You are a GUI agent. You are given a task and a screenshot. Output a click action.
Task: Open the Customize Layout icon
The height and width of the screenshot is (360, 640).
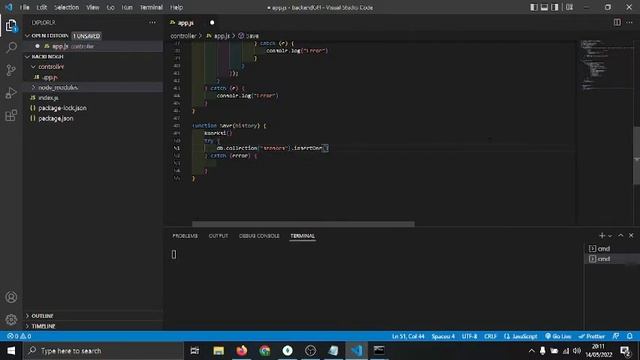click(x=569, y=7)
